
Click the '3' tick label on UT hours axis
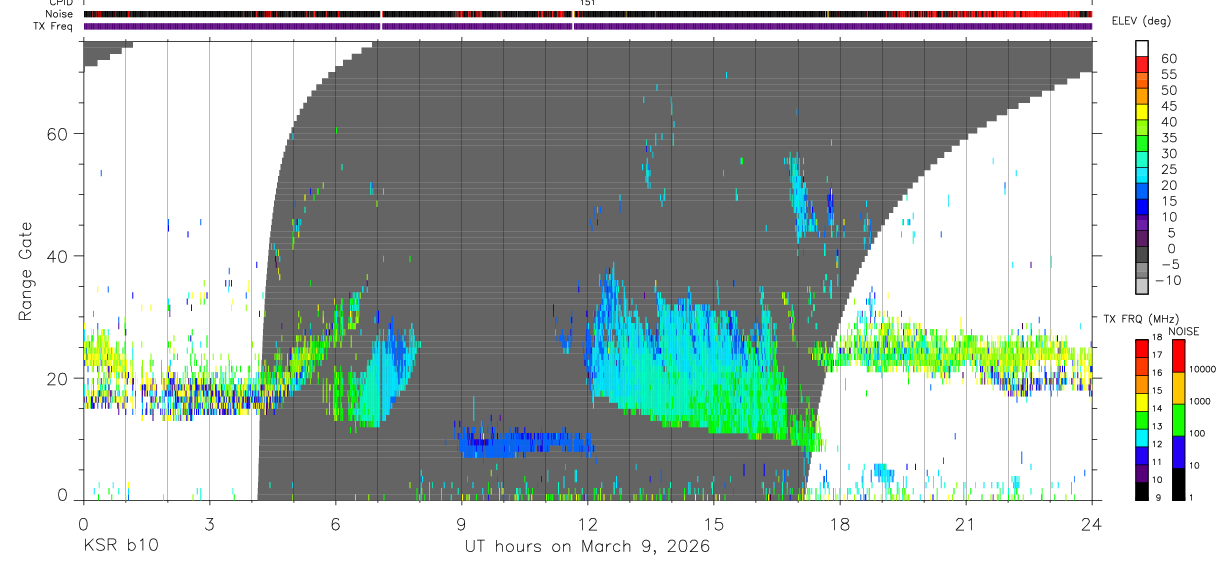[x=208, y=524]
